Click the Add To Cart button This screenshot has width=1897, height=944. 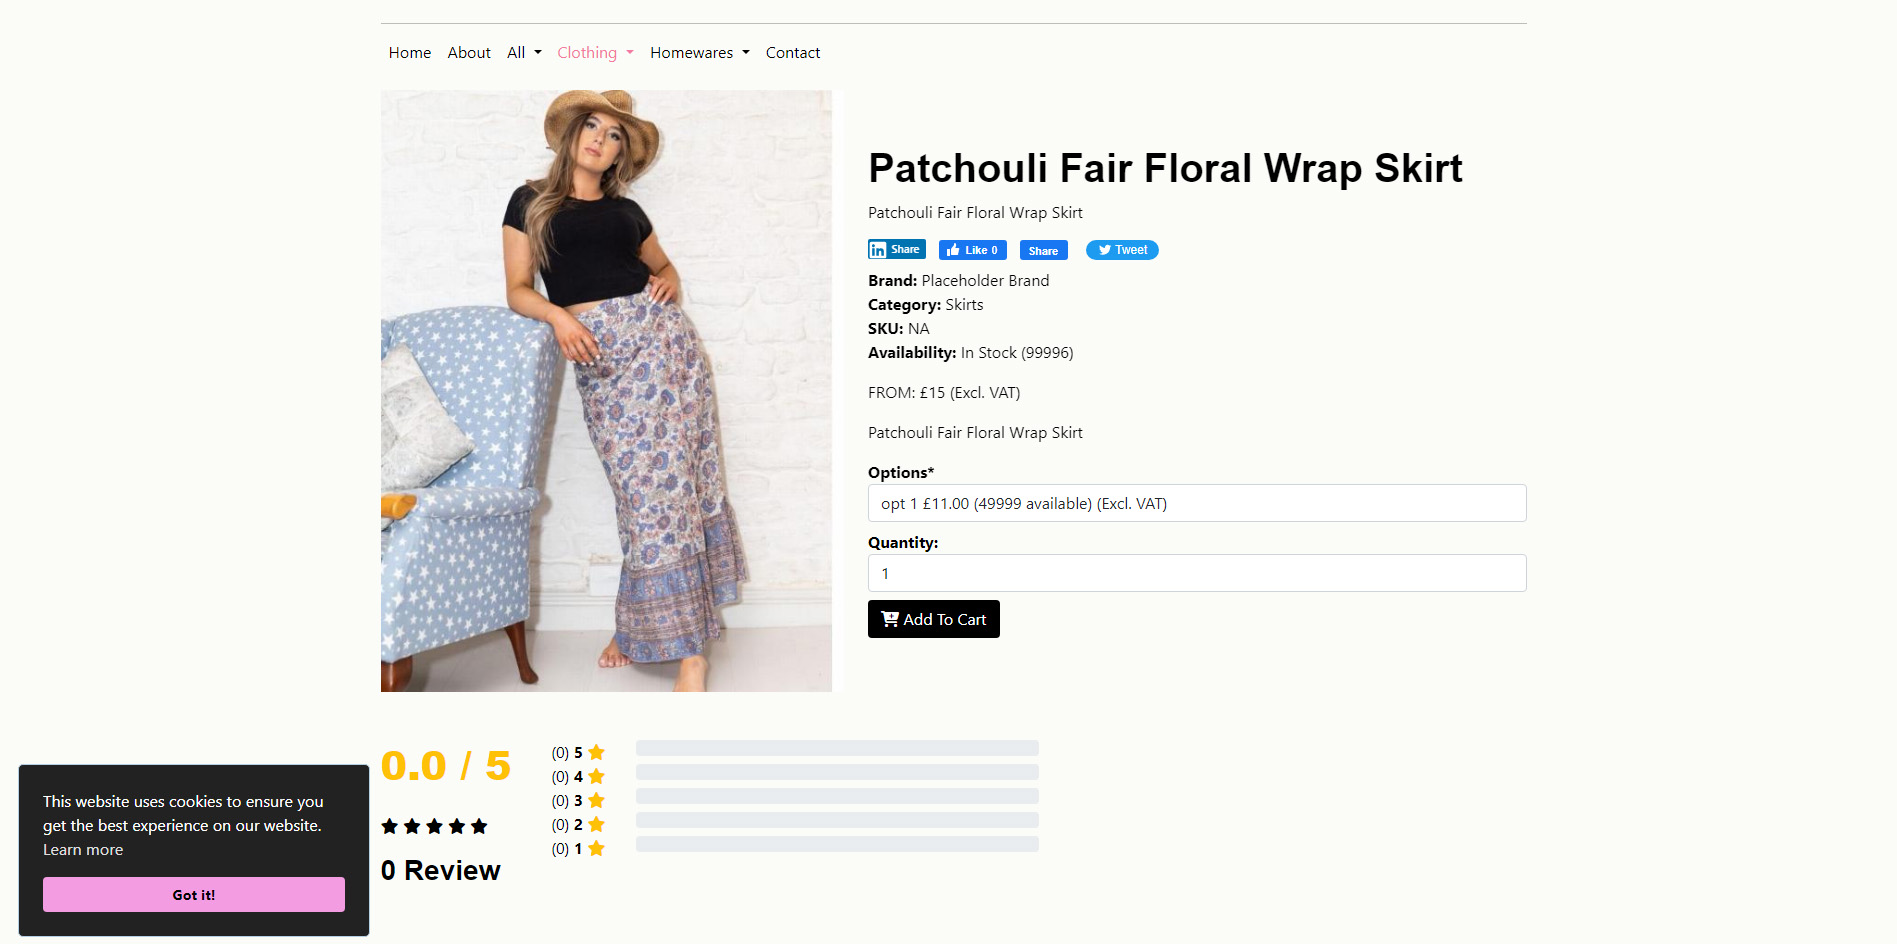934,619
